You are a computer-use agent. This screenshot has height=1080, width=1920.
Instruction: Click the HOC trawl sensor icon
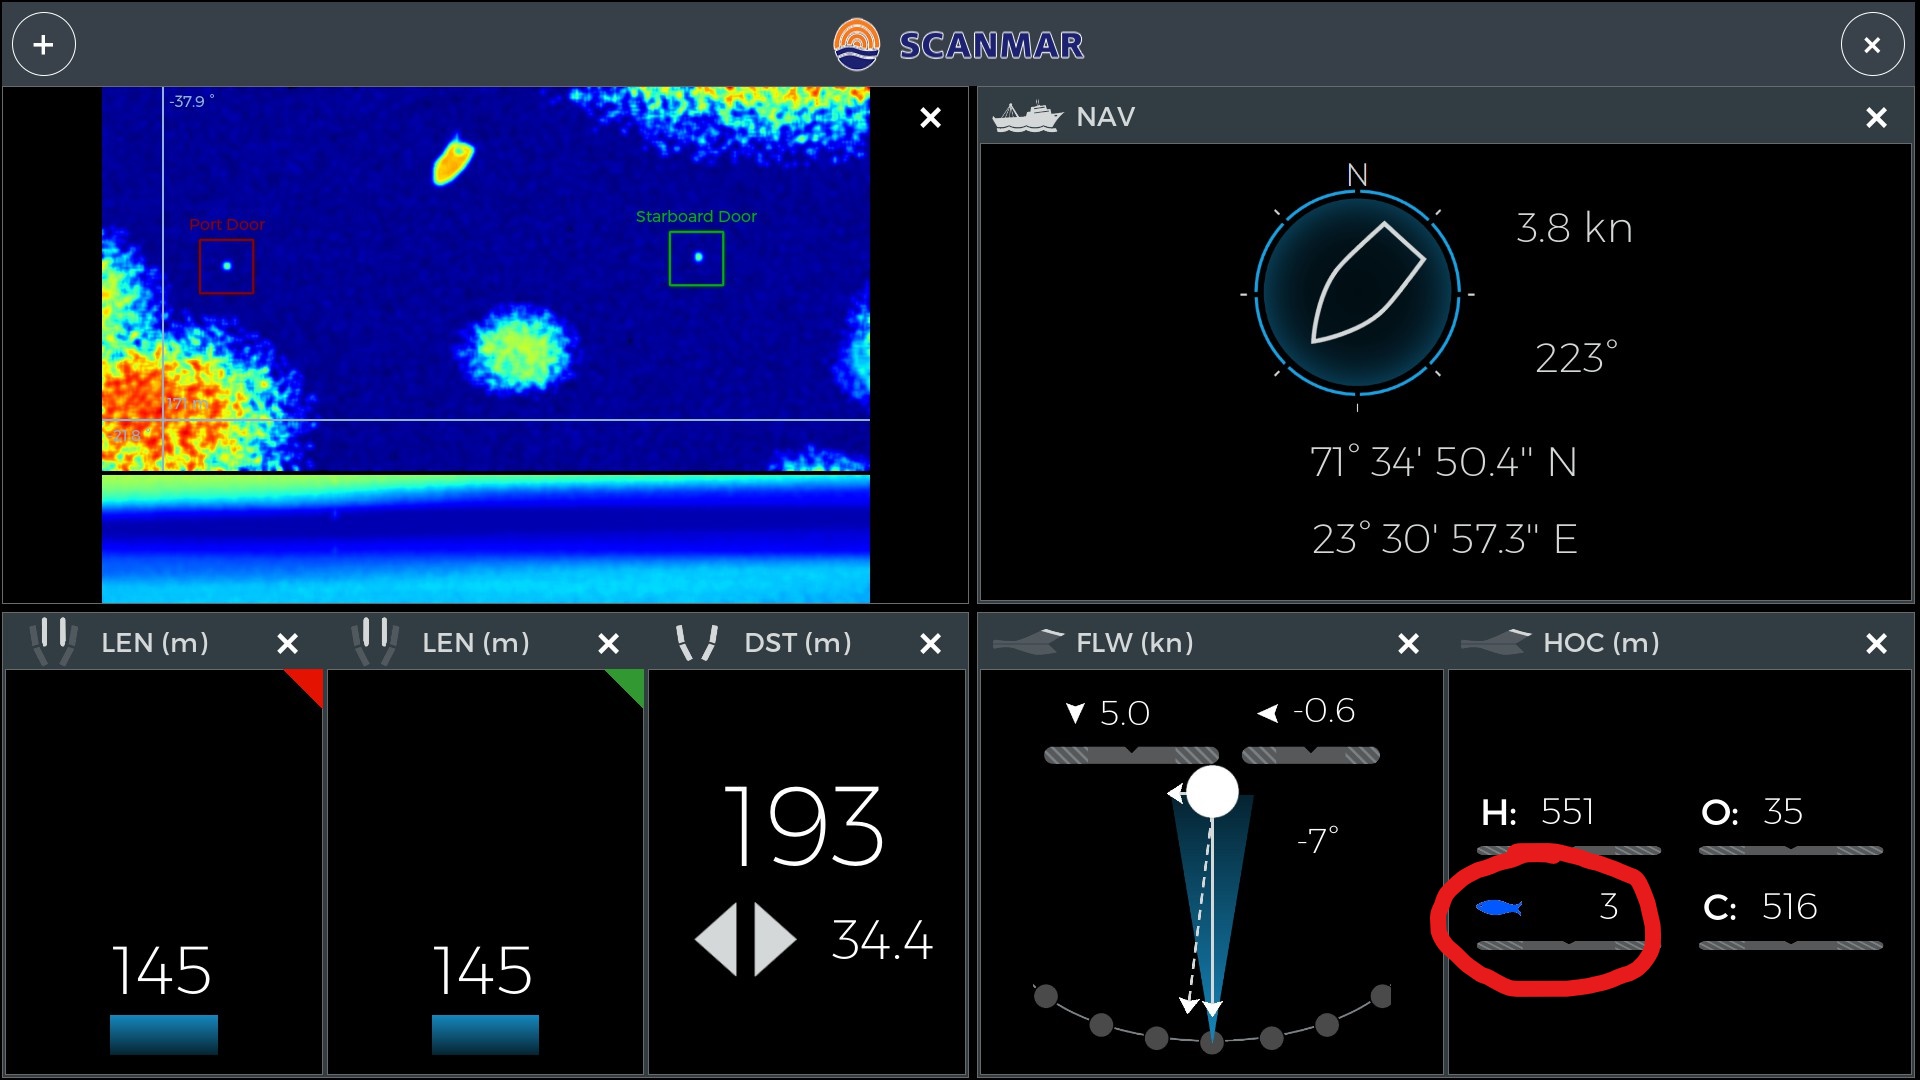tap(1495, 643)
